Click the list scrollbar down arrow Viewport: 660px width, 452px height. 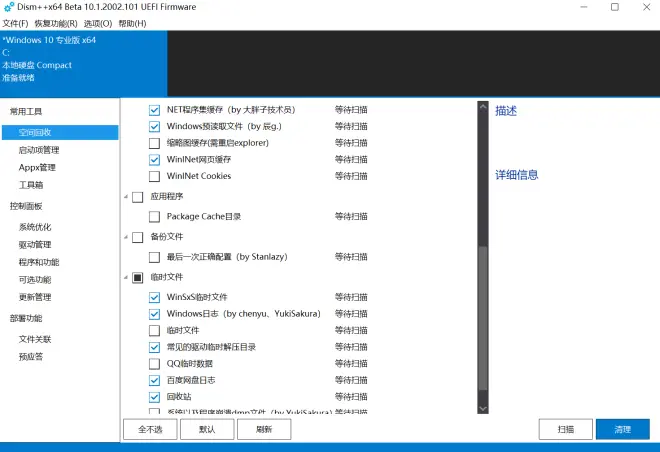coord(483,408)
